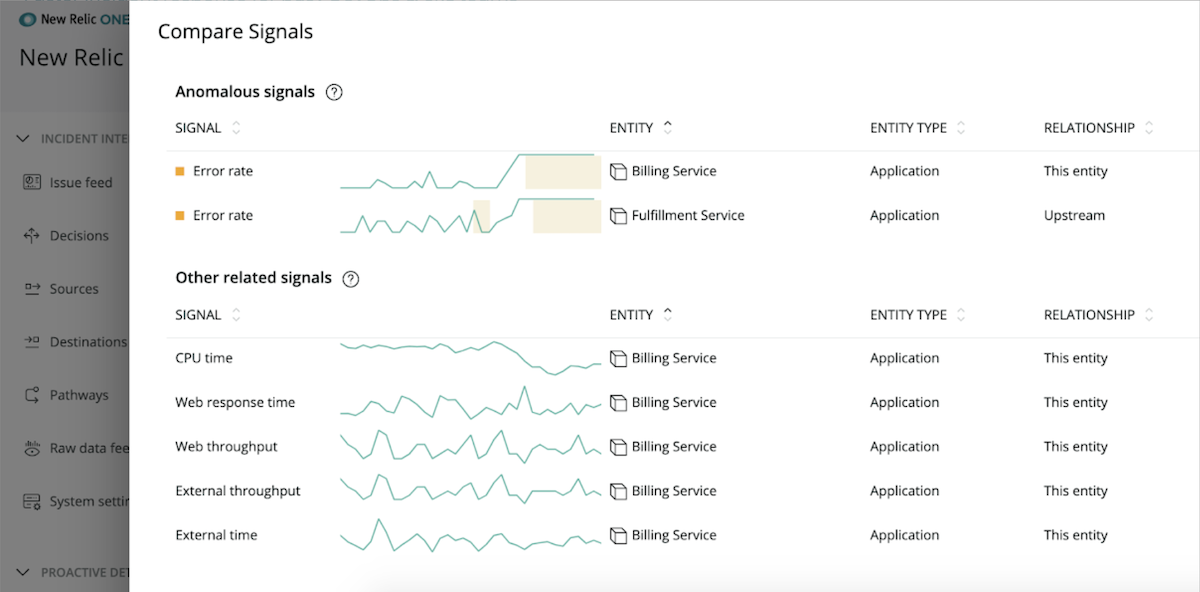Click the New Relic ONE logo
Image resolution: width=1200 pixels, height=592 pixels.
tap(73, 19)
